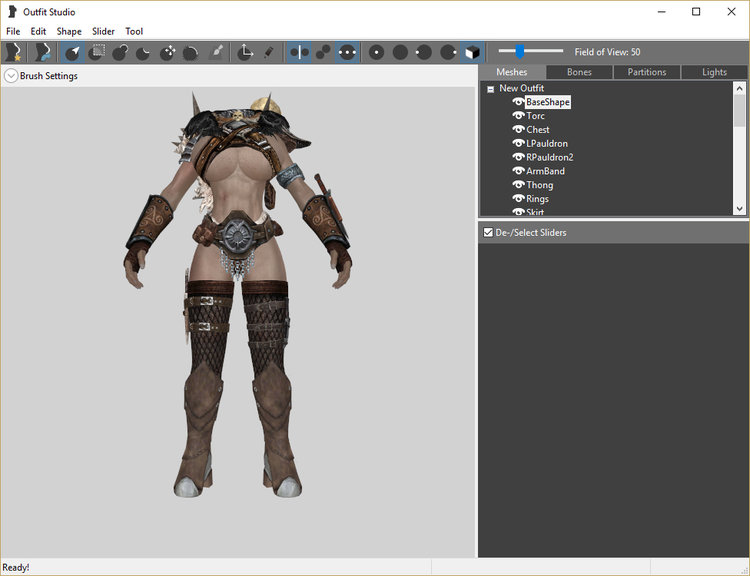Select the LPauldron mesh row
The height and width of the screenshot is (576, 750).
547,144
